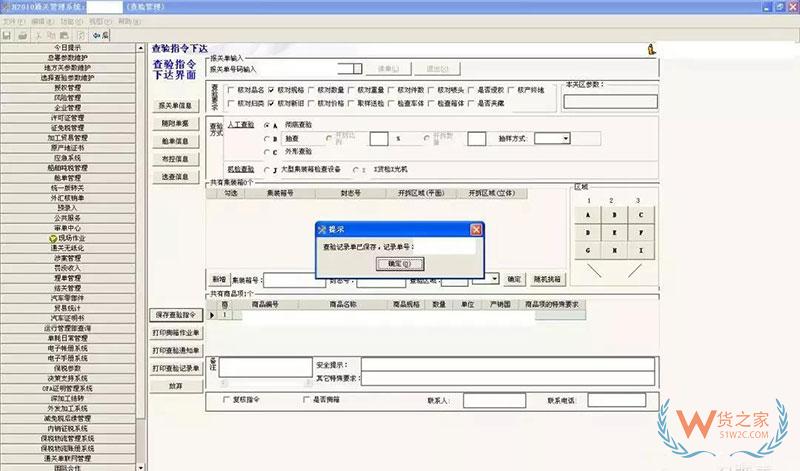Click the Cut scissors icon in the toolbar

coord(38,35)
